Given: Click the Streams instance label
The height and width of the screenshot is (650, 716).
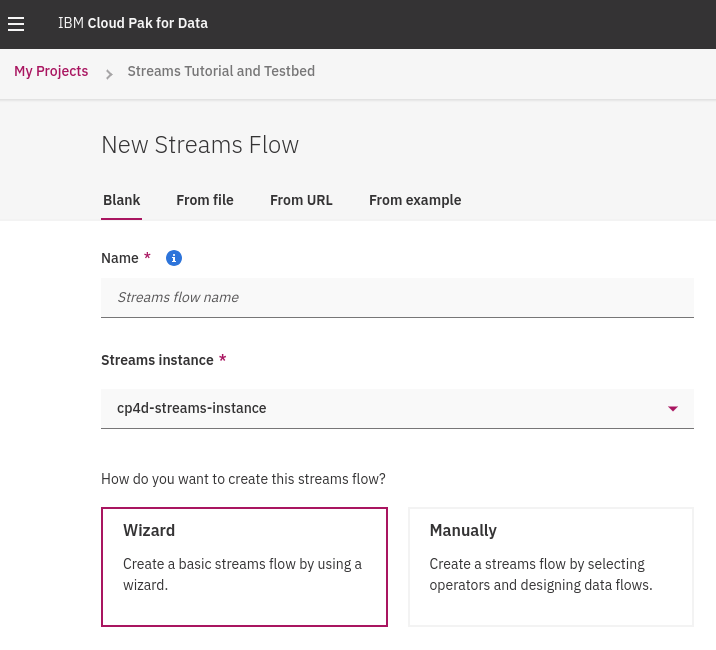Looking at the screenshot, I should coord(157,360).
